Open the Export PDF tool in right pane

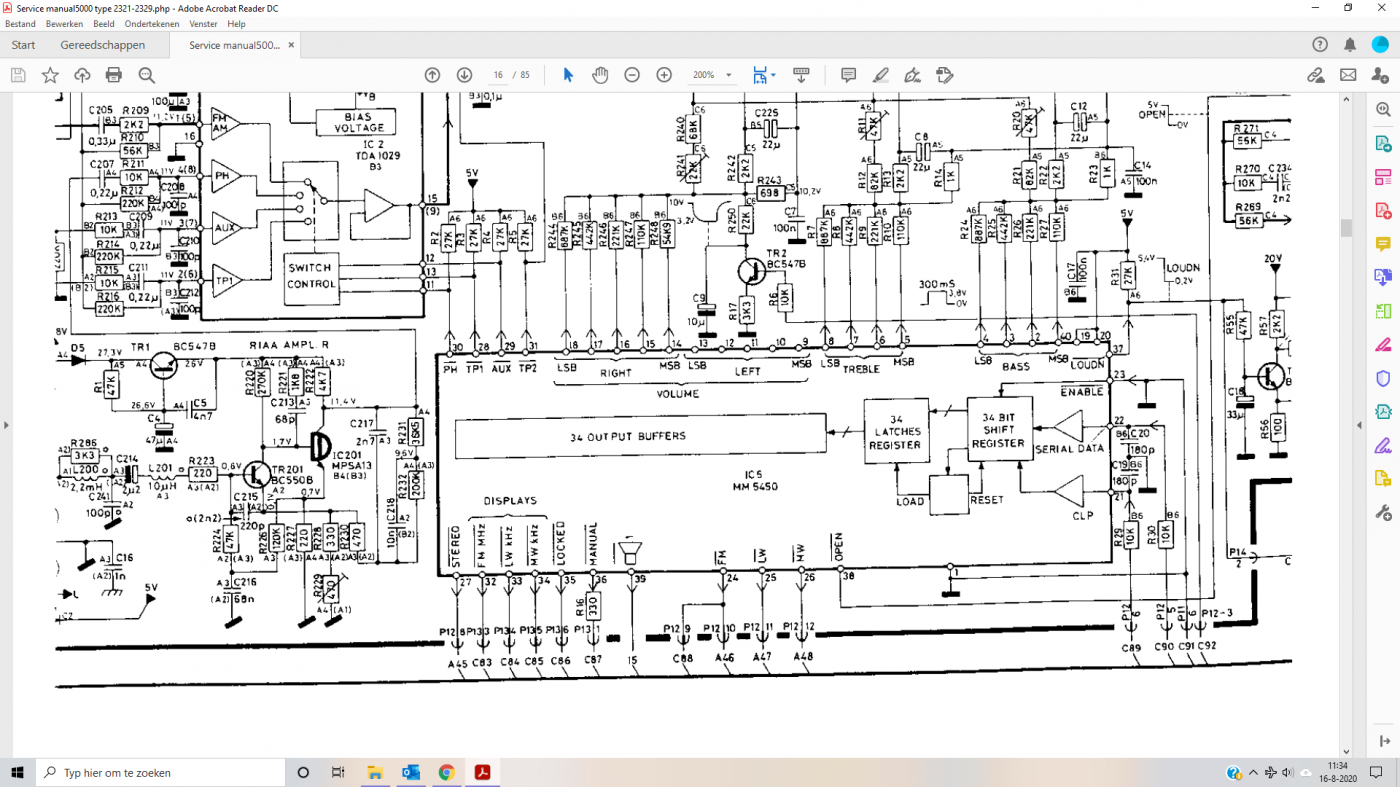coord(1383,143)
